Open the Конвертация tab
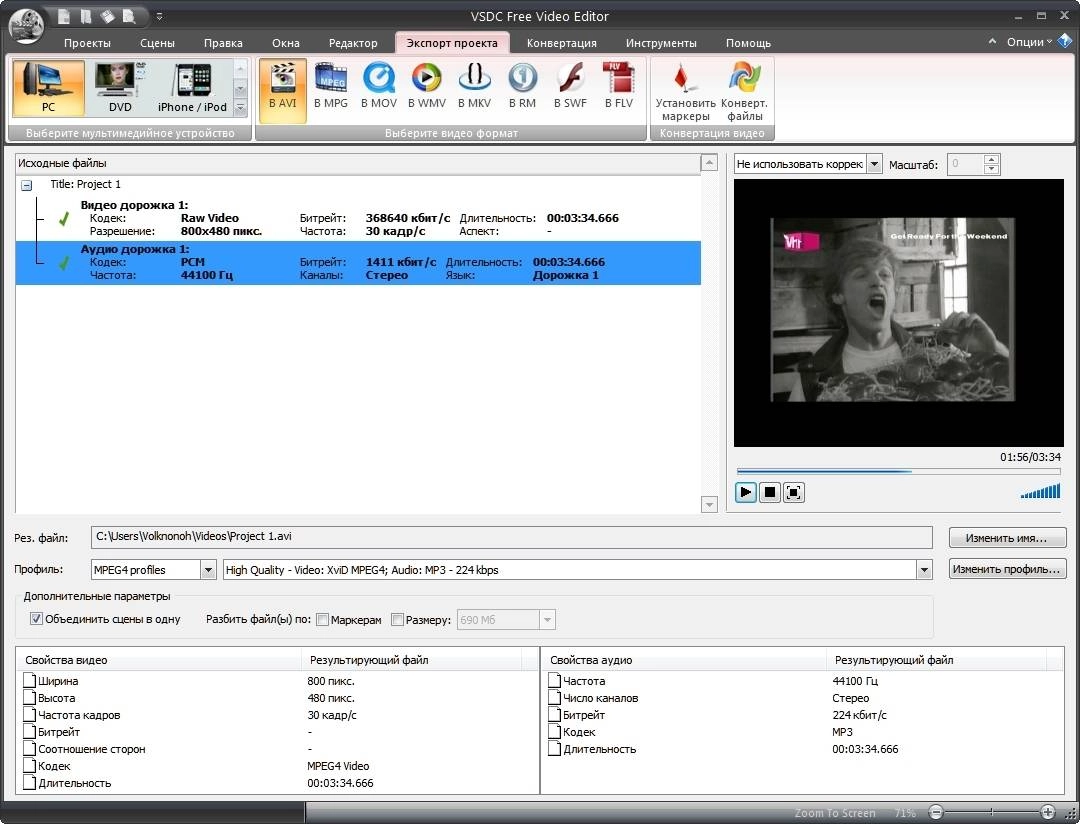This screenshot has height=824, width=1080. (561, 43)
